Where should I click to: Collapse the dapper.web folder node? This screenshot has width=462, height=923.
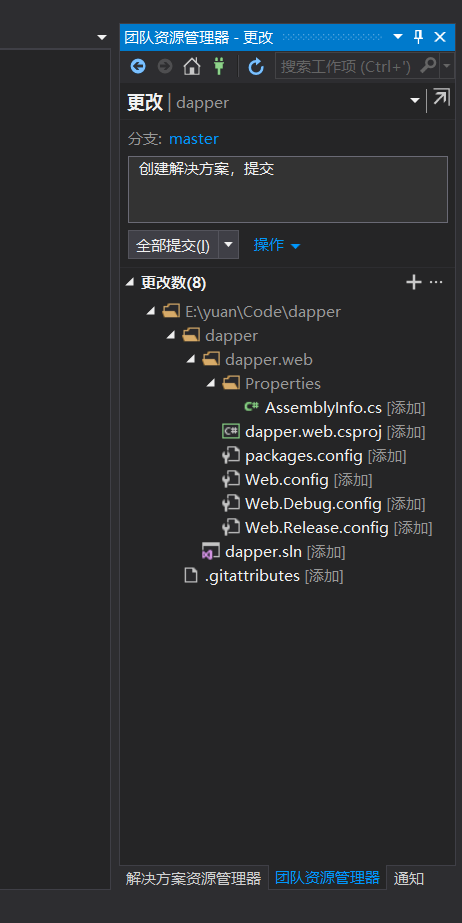191,360
